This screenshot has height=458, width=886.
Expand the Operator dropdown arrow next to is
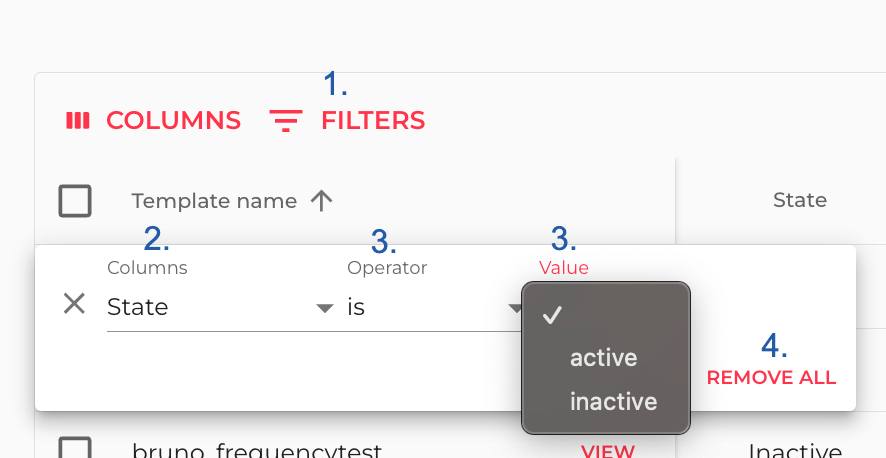[515, 308]
